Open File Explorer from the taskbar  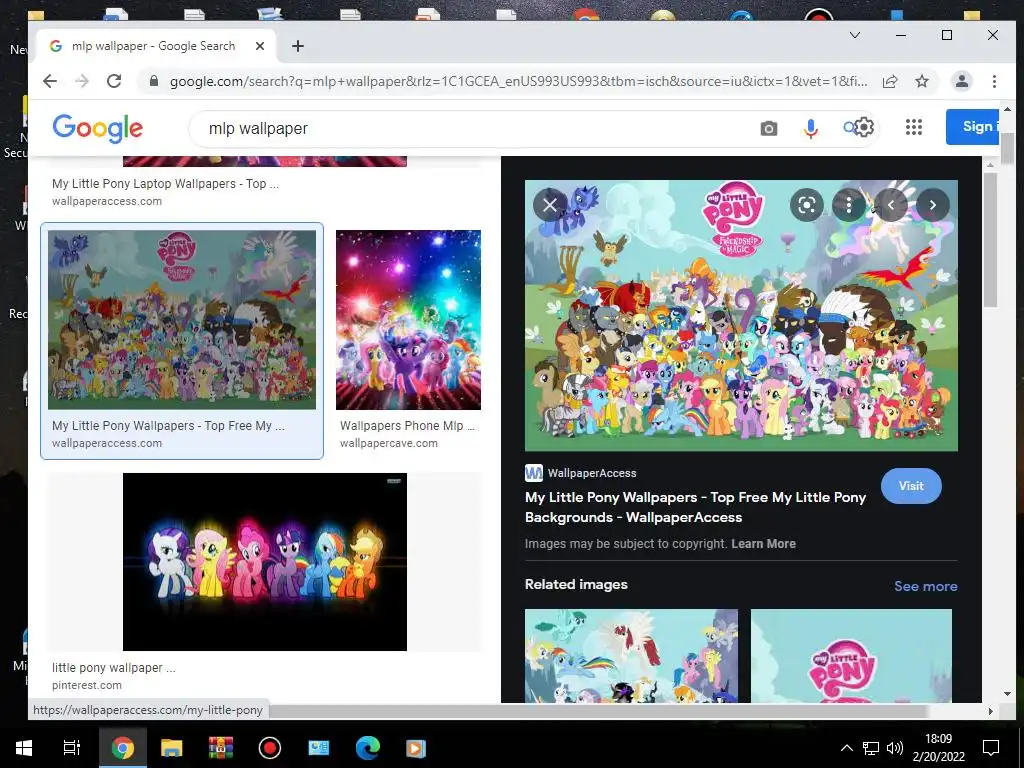172,748
